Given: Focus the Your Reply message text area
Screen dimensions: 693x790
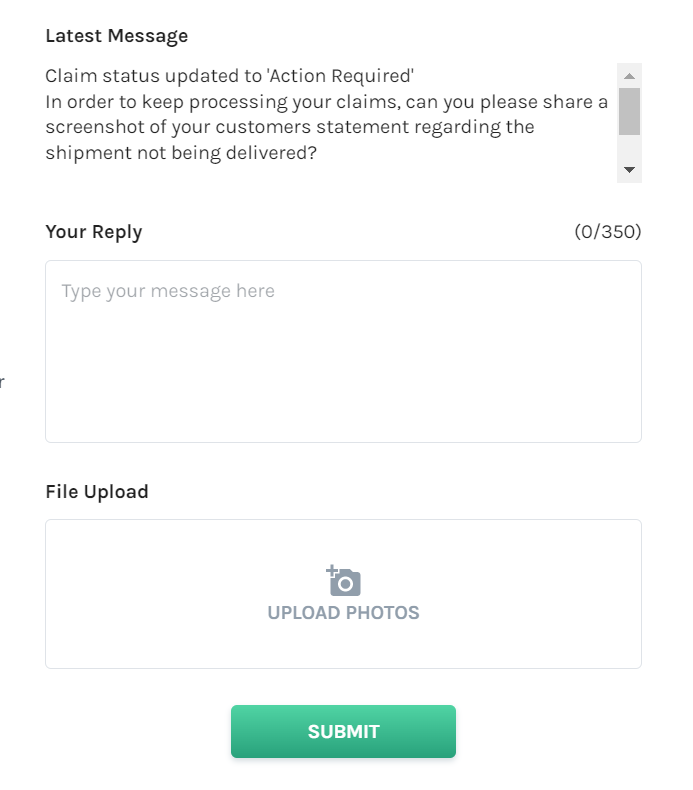Looking at the screenshot, I should click(343, 352).
